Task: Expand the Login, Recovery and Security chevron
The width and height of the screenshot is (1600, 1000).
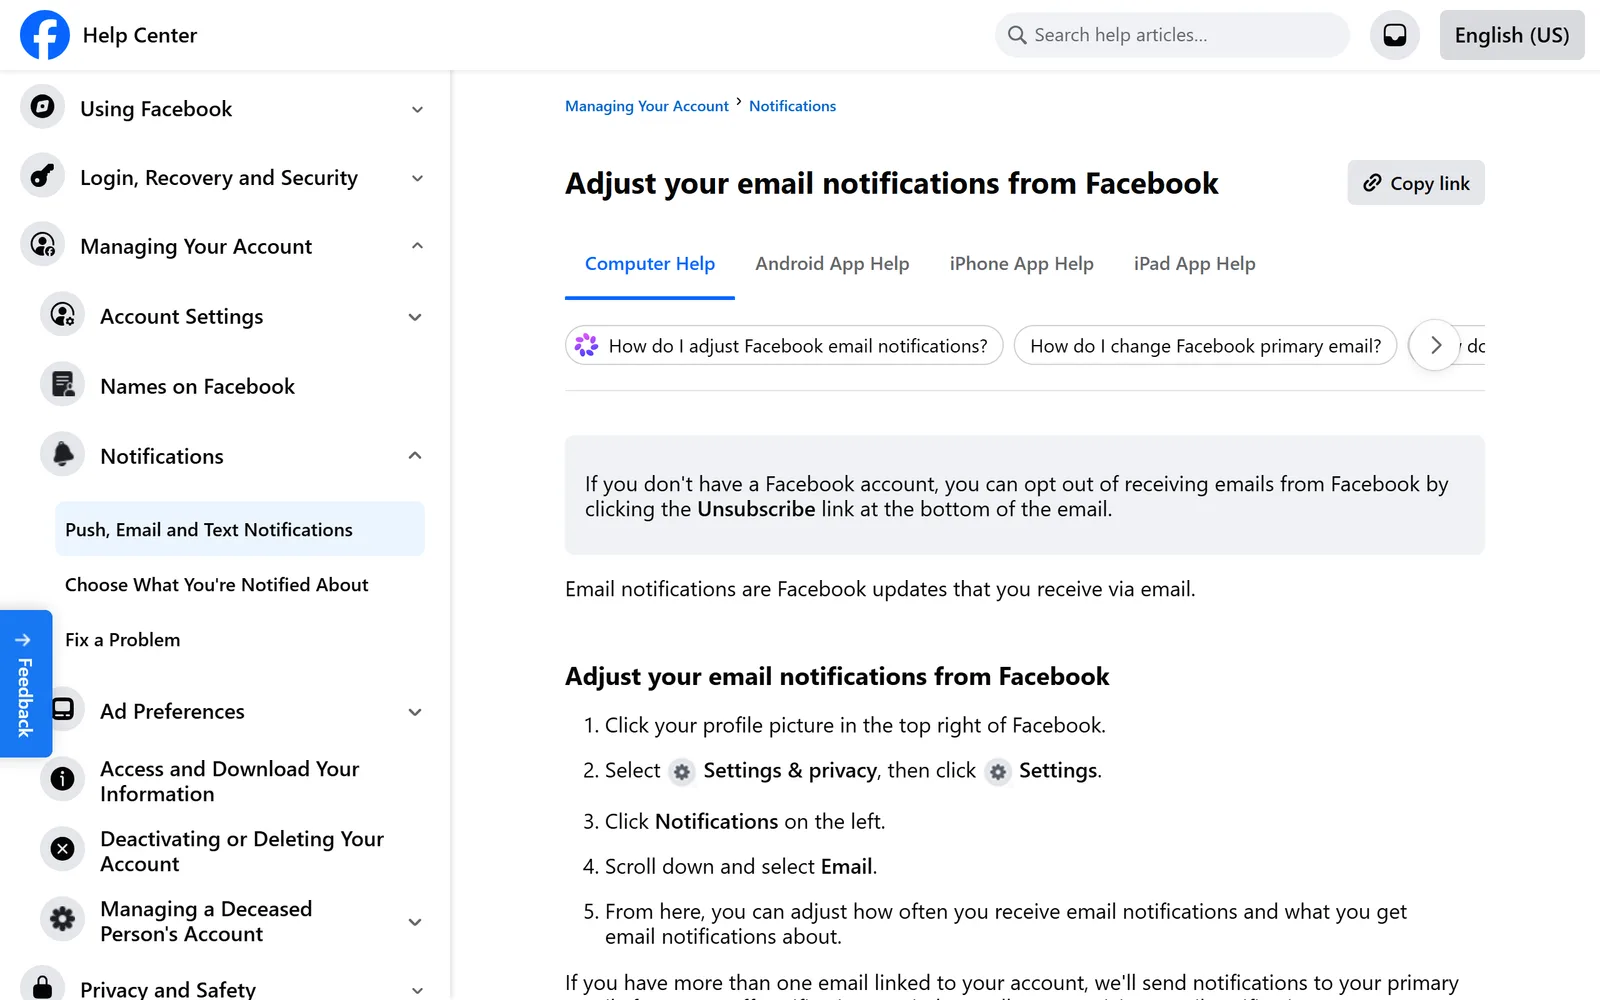Action: [417, 178]
